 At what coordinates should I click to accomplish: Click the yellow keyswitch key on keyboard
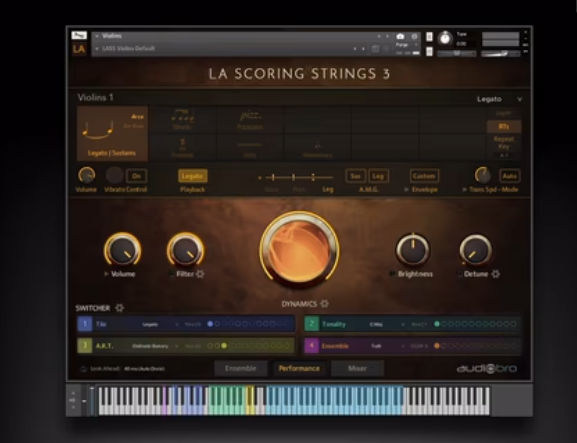click(251, 400)
